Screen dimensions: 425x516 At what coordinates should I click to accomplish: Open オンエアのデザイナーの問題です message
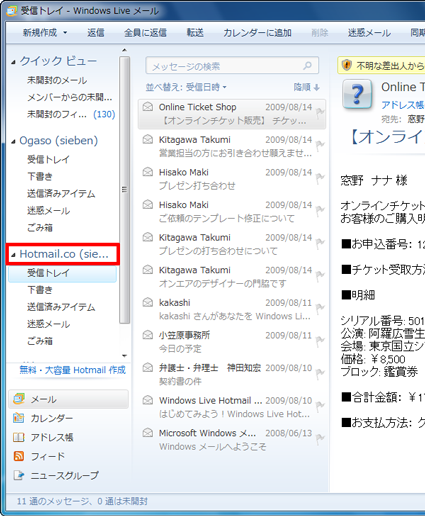(x=232, y=277)
